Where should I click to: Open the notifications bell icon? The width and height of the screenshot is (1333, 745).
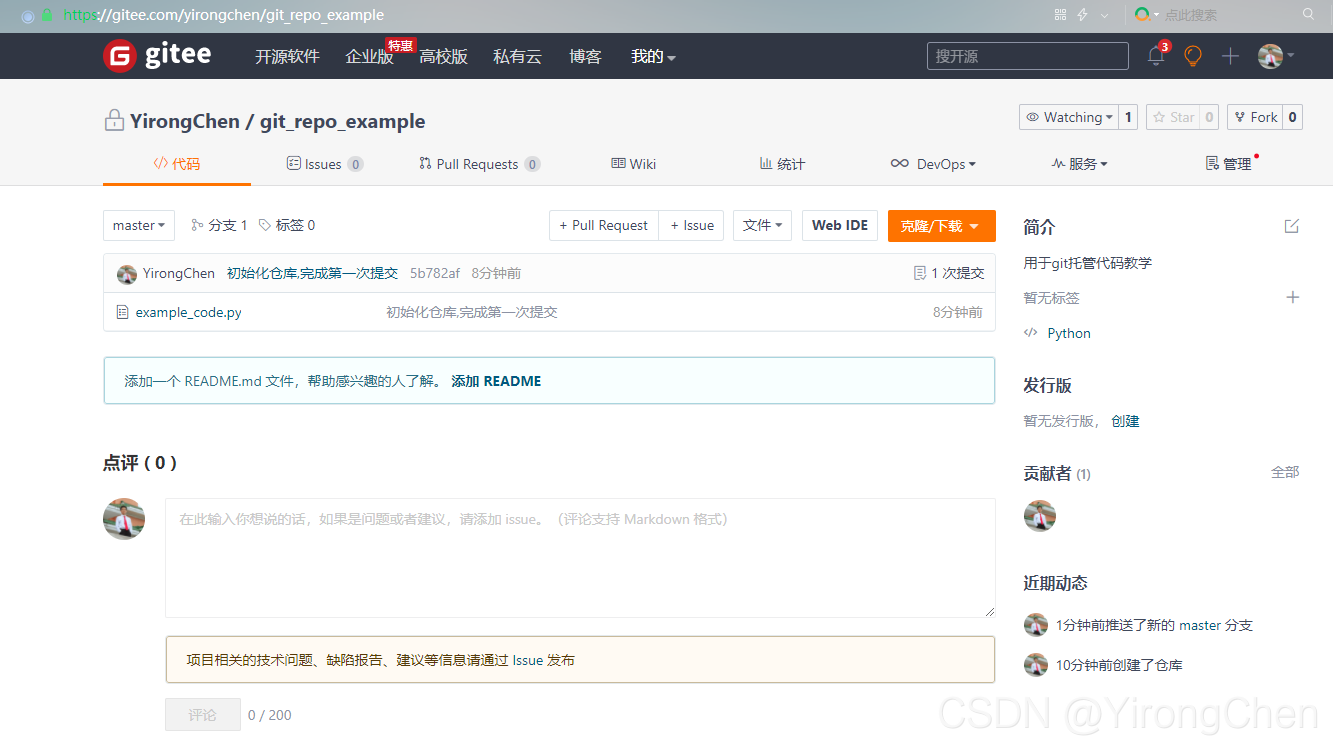click(1156, 56)
